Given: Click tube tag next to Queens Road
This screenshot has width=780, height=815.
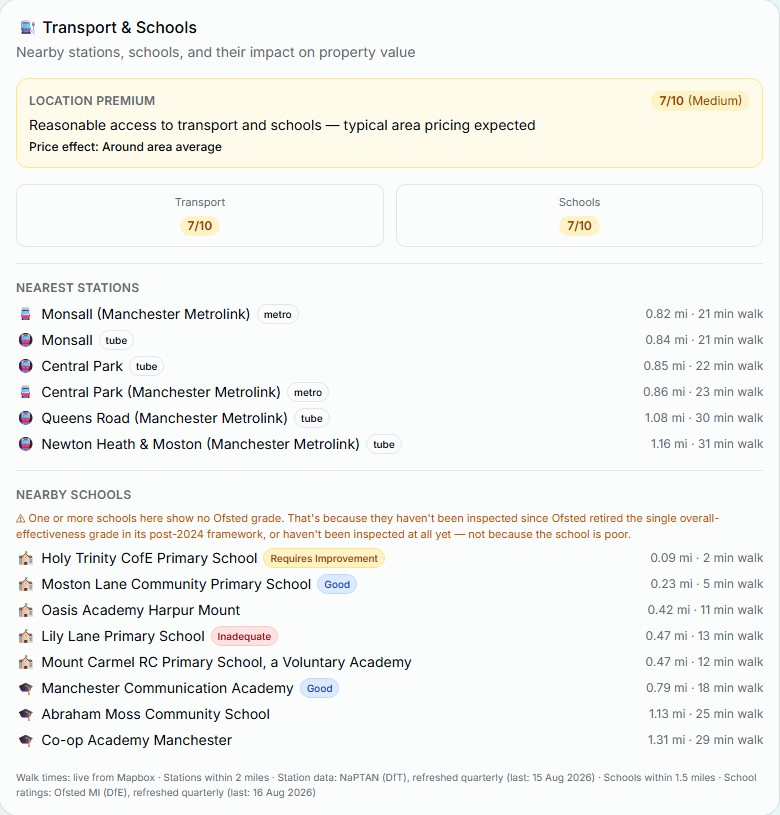Looking at the screenshot, I should coord(311,418).
